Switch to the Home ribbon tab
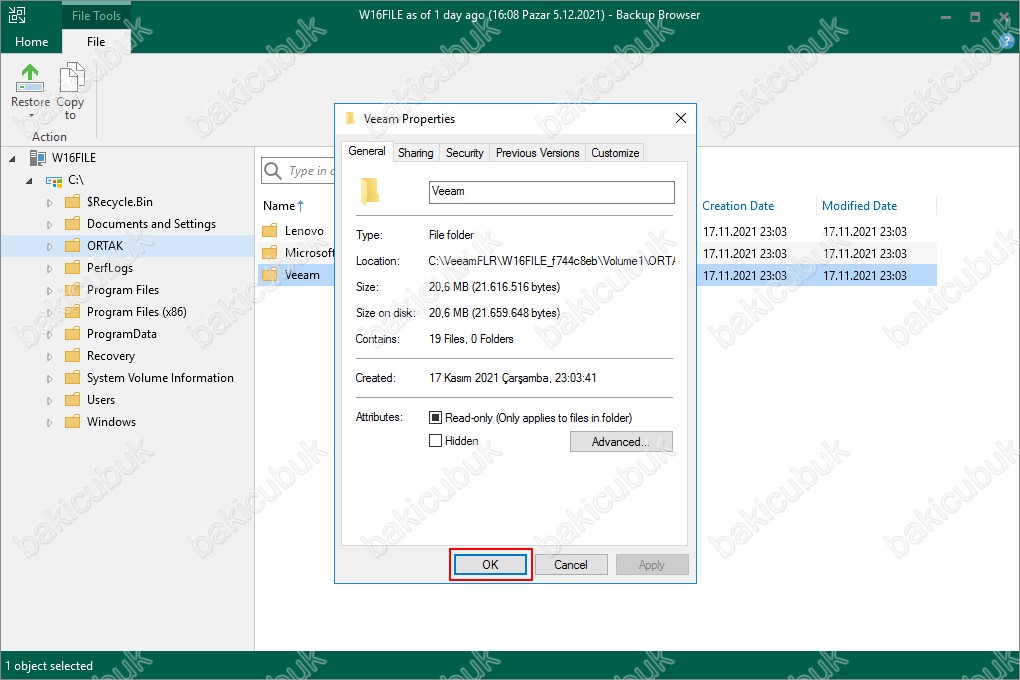Viewport: 1020px width, 680px height. tap(31, 42)
